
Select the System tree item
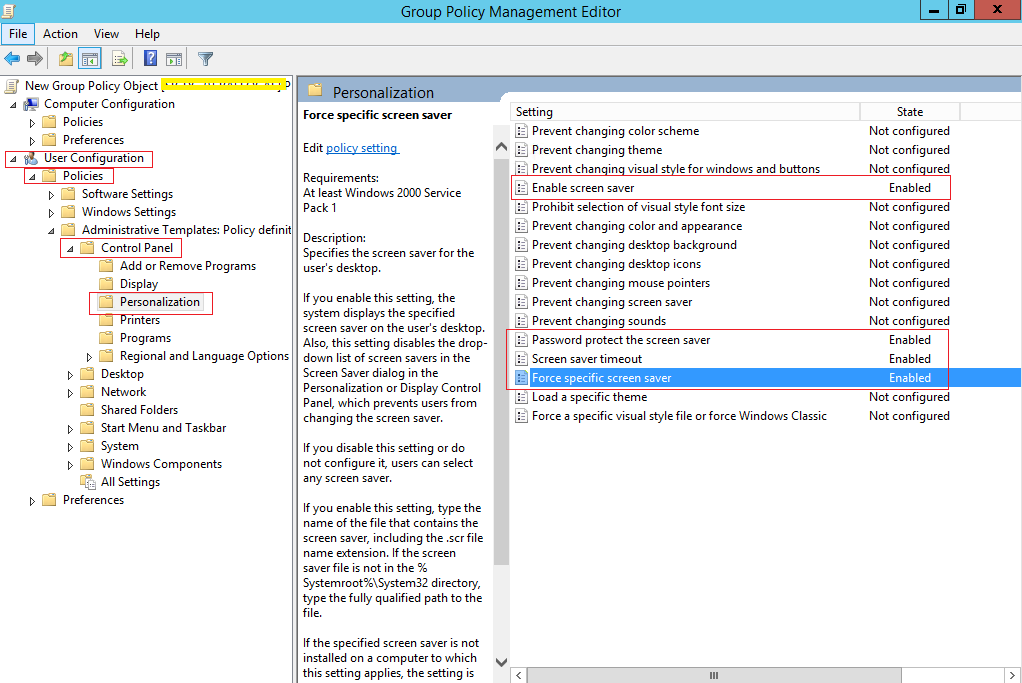(120, 446)
